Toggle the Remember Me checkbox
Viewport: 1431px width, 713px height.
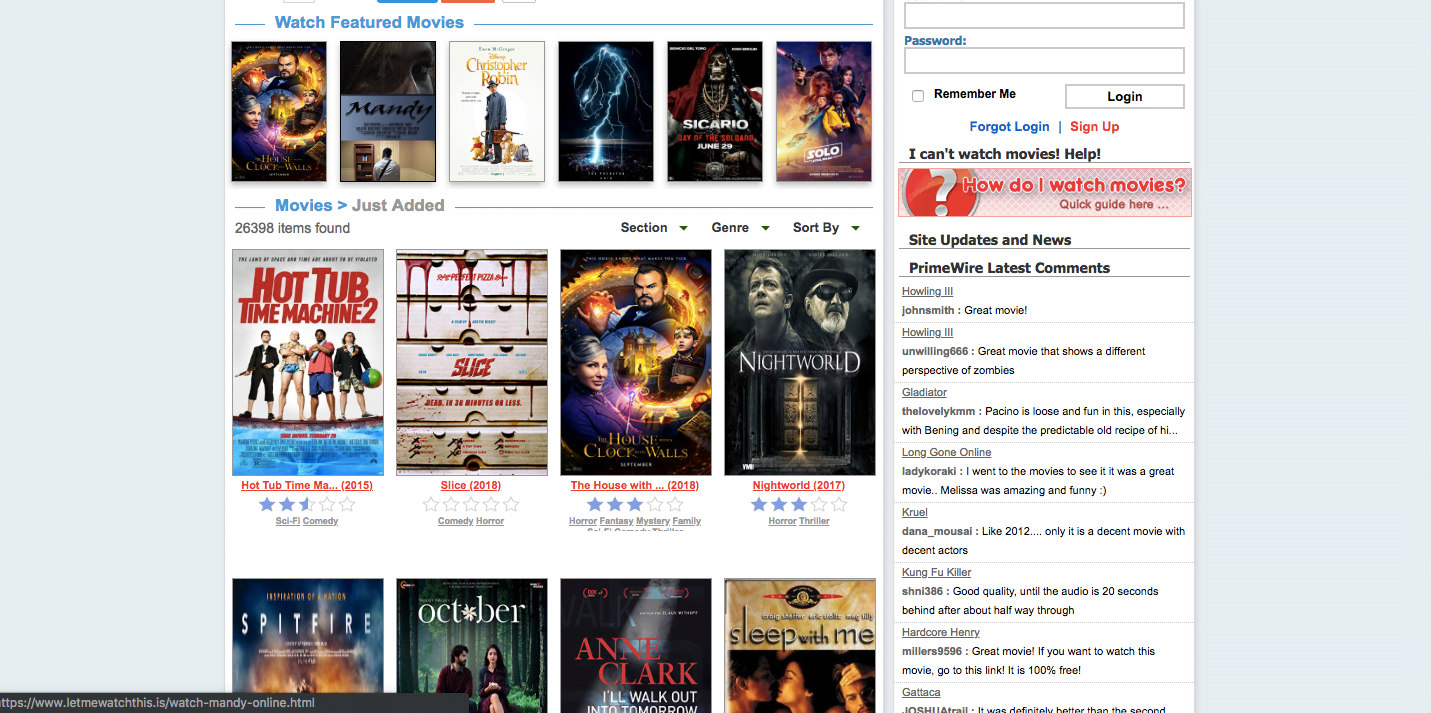(x=918, y=96)
